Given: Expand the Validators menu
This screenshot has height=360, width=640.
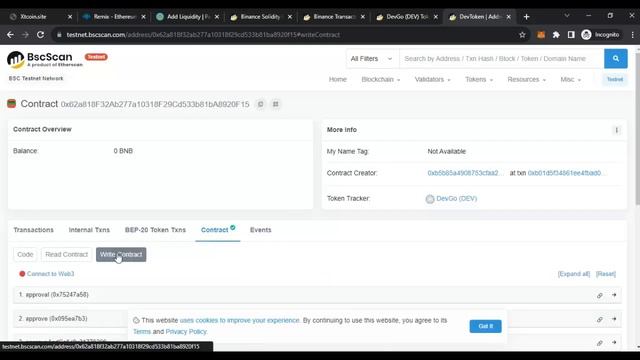Looking at the screenshot, I should click(432, 80).
